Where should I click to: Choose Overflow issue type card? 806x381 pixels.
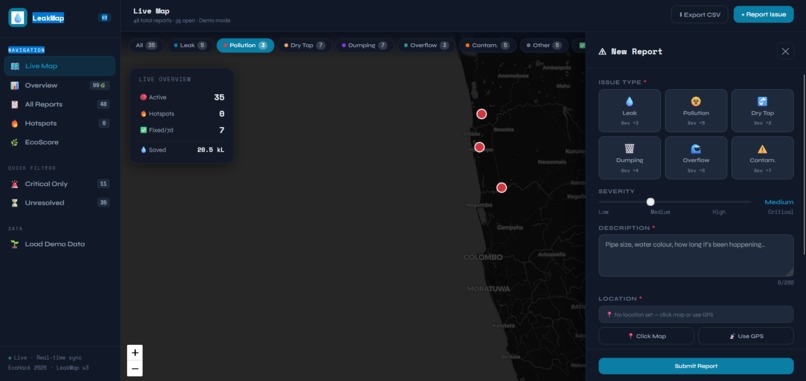coord(696,158)
